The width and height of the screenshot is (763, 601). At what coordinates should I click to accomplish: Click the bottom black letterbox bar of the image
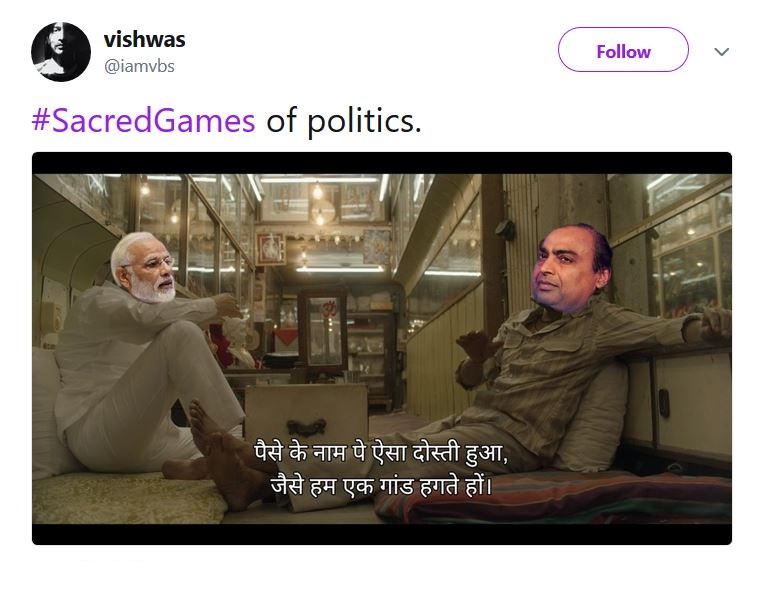pyautogui.click(x=382, y=534)
